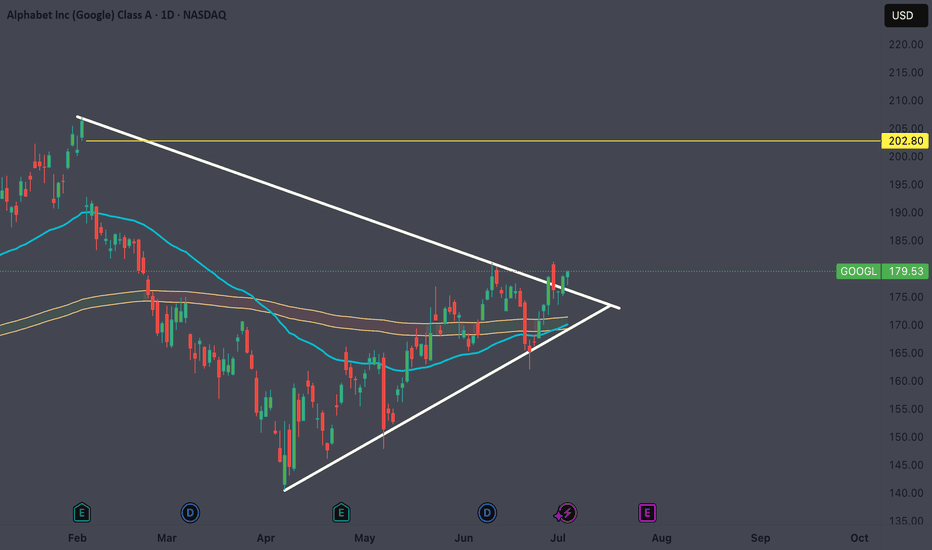The image size is (932, 550).
Task: Select the yellow 202.80 price label
Action: (x=905, y=141)
